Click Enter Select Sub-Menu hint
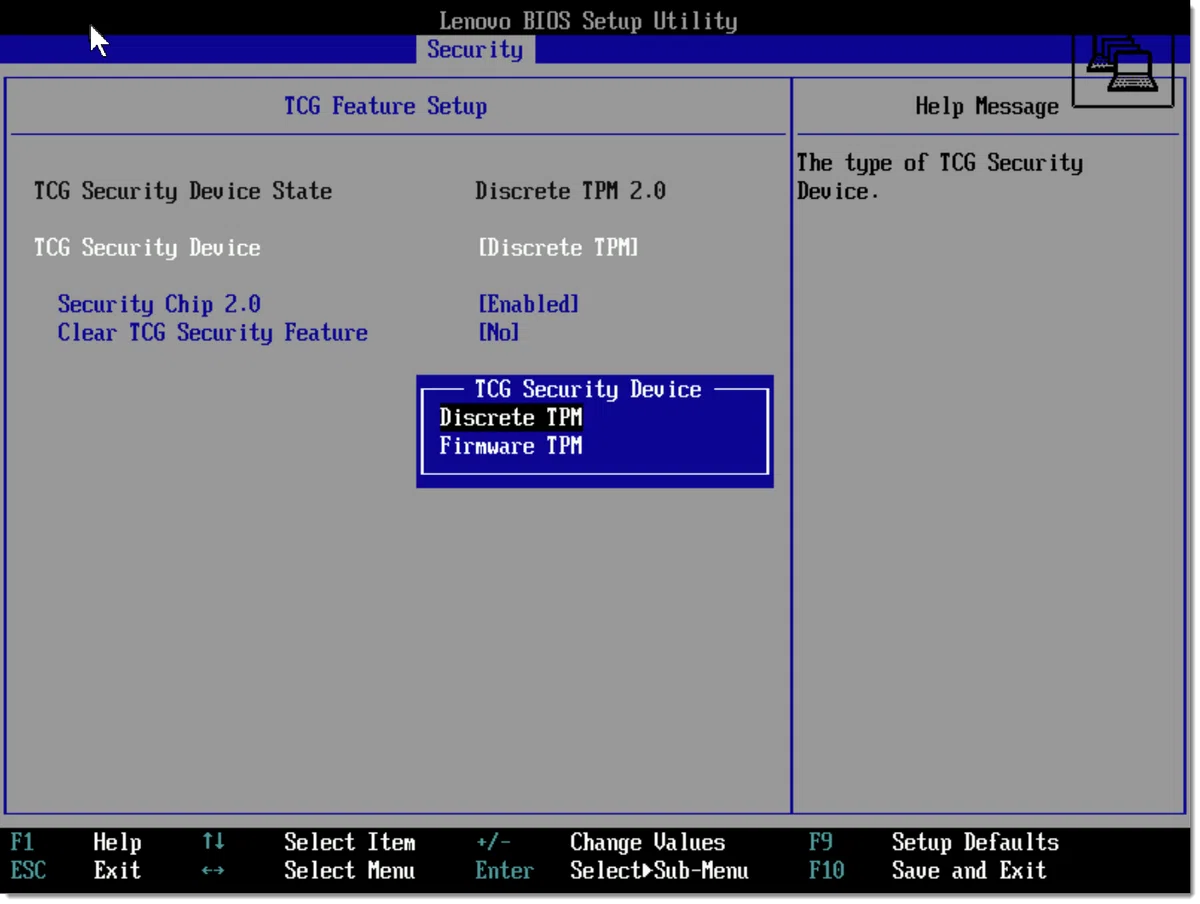 [612, 871]
